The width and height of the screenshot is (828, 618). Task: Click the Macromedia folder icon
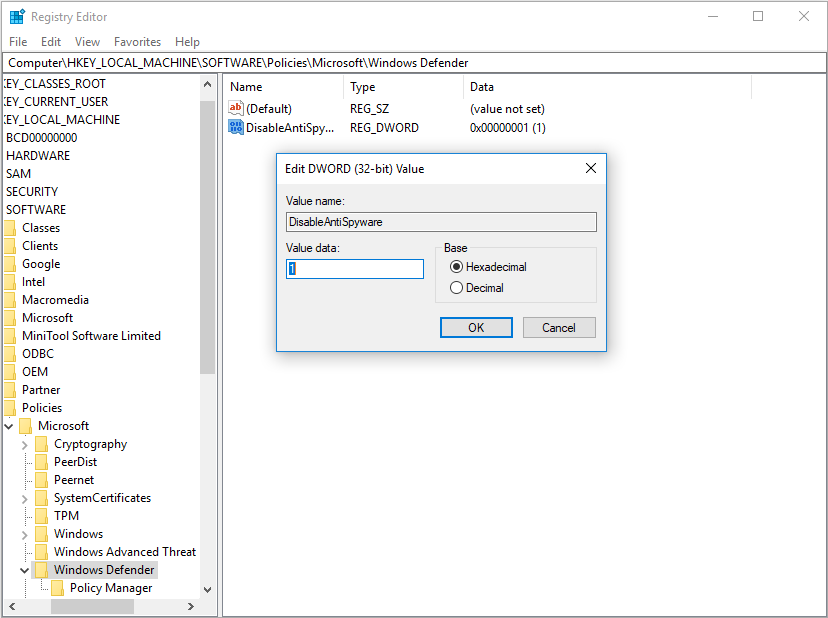click(x=10, y=300)
